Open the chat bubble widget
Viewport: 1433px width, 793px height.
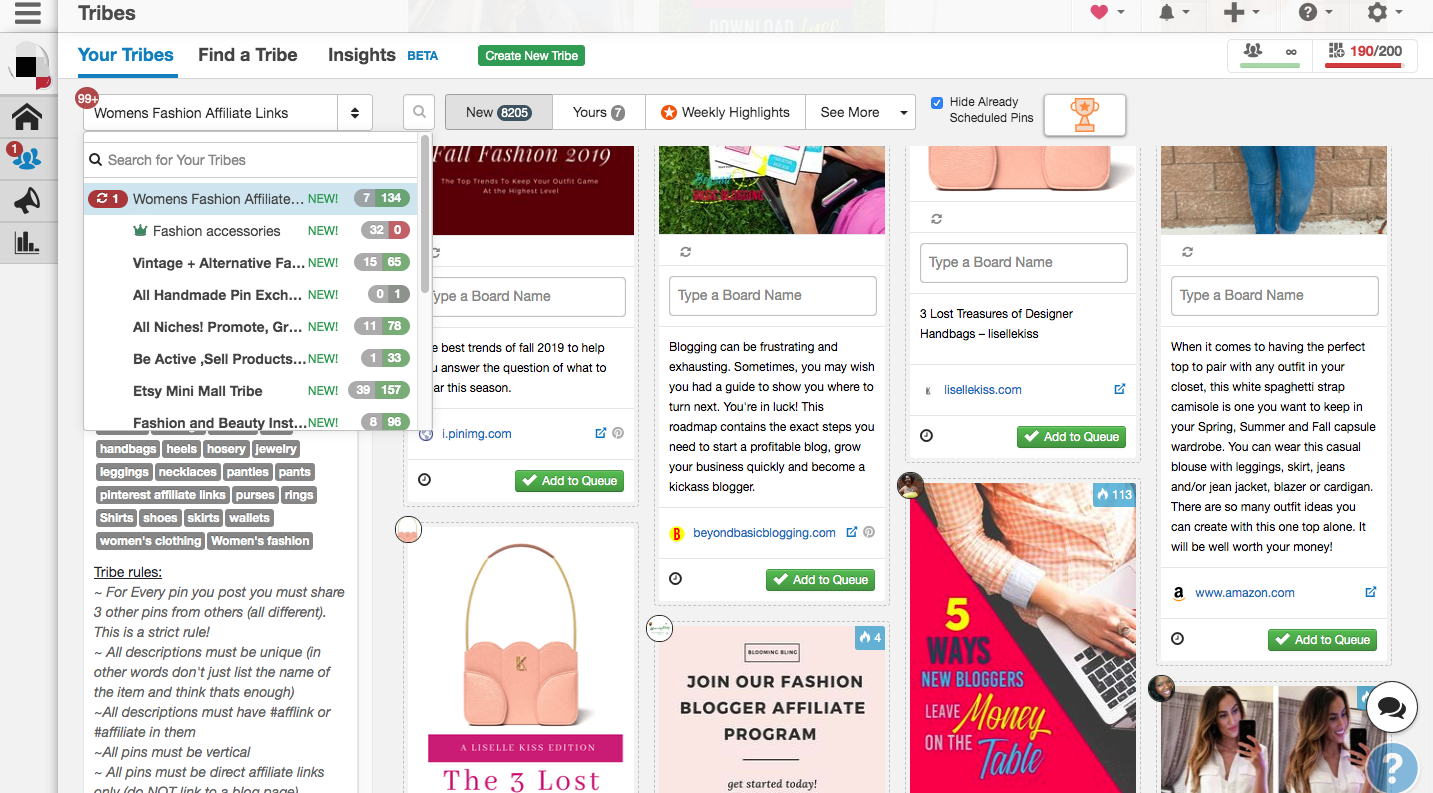click(x=1391, y=708)
